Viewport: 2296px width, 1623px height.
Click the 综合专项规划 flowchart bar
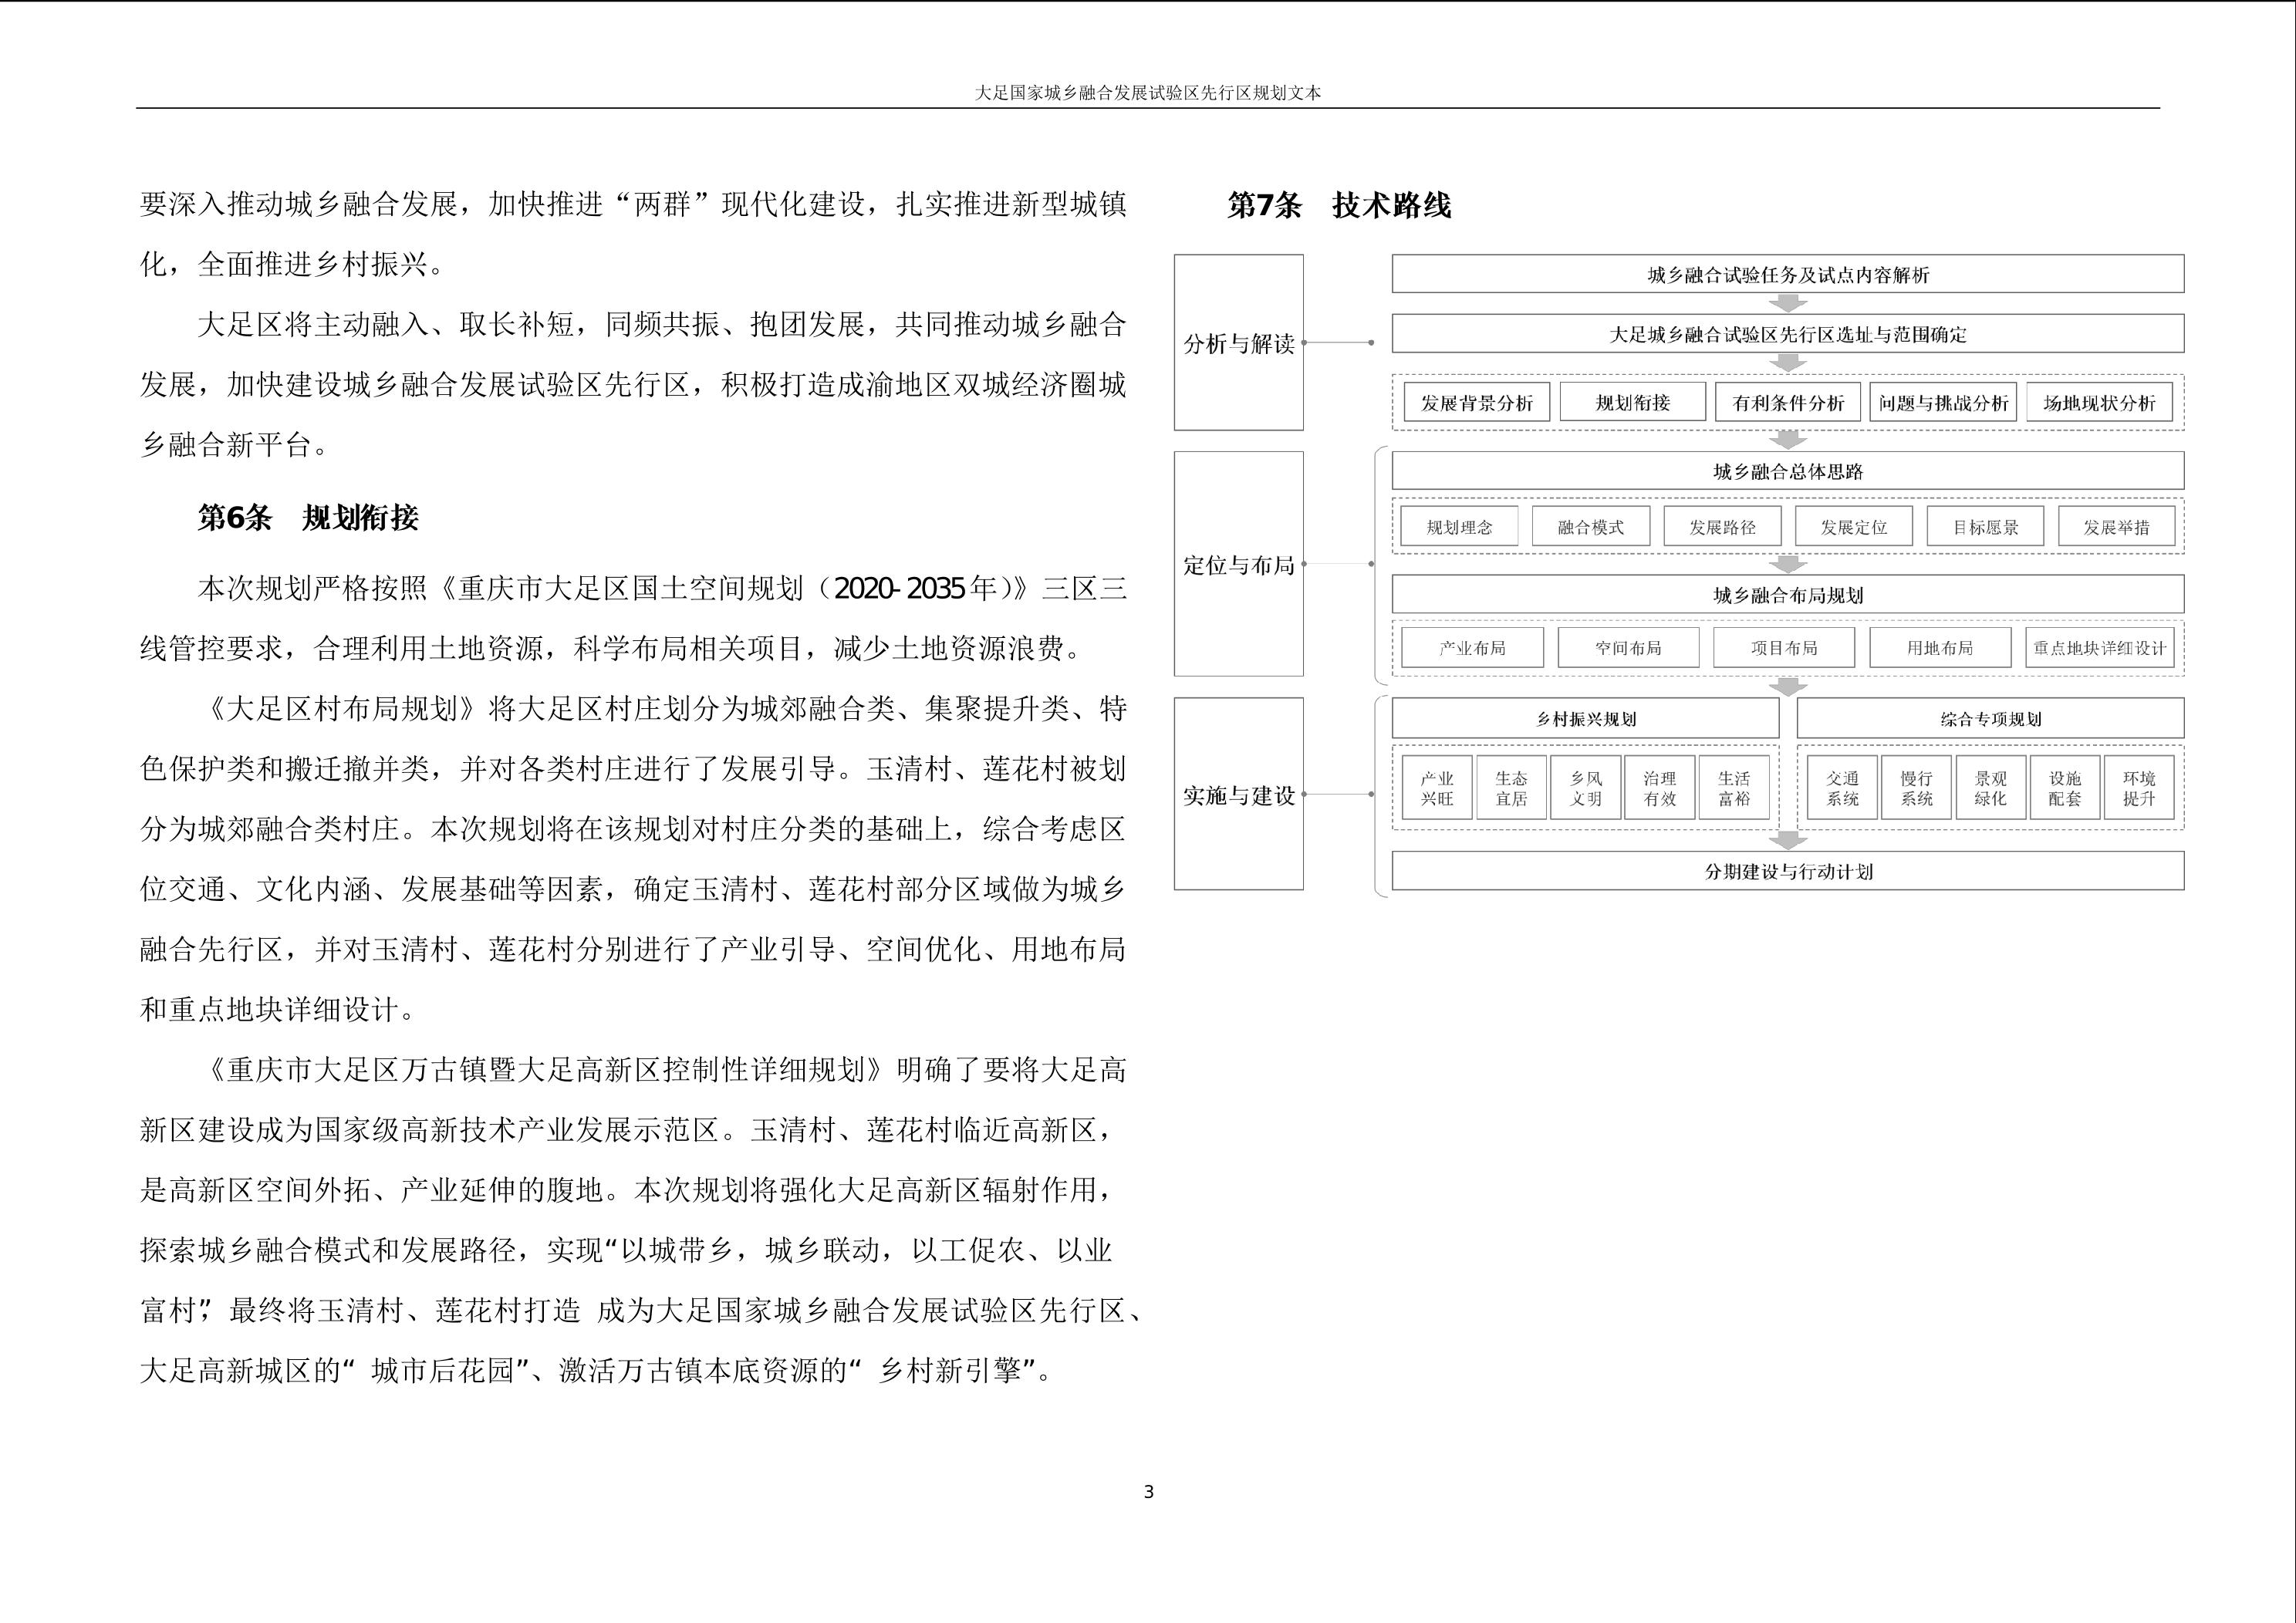pos(1990,718)
